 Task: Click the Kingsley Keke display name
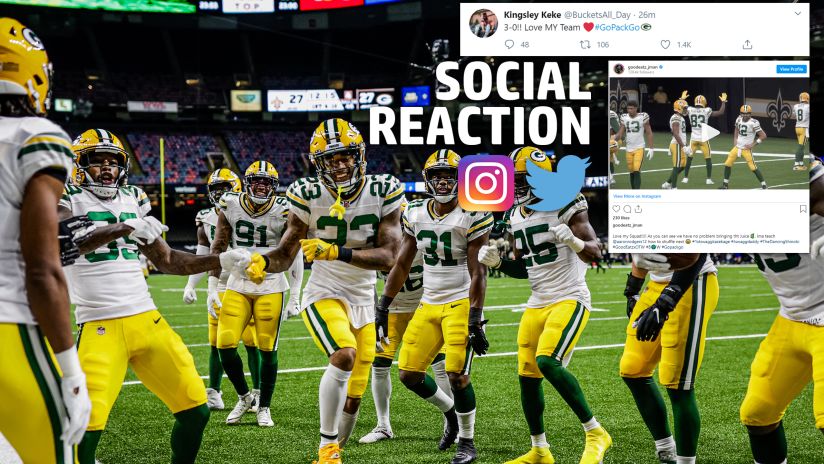point(532,15)
